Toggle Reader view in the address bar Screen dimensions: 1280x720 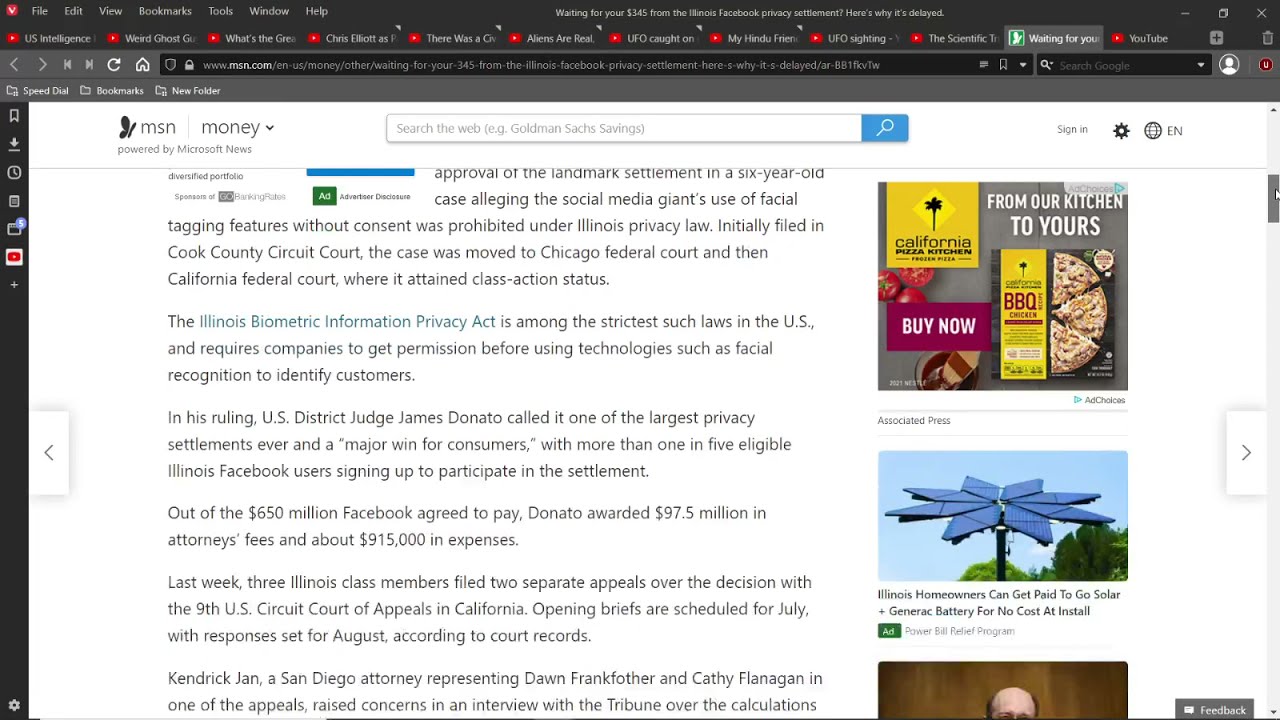pos(983,65)
